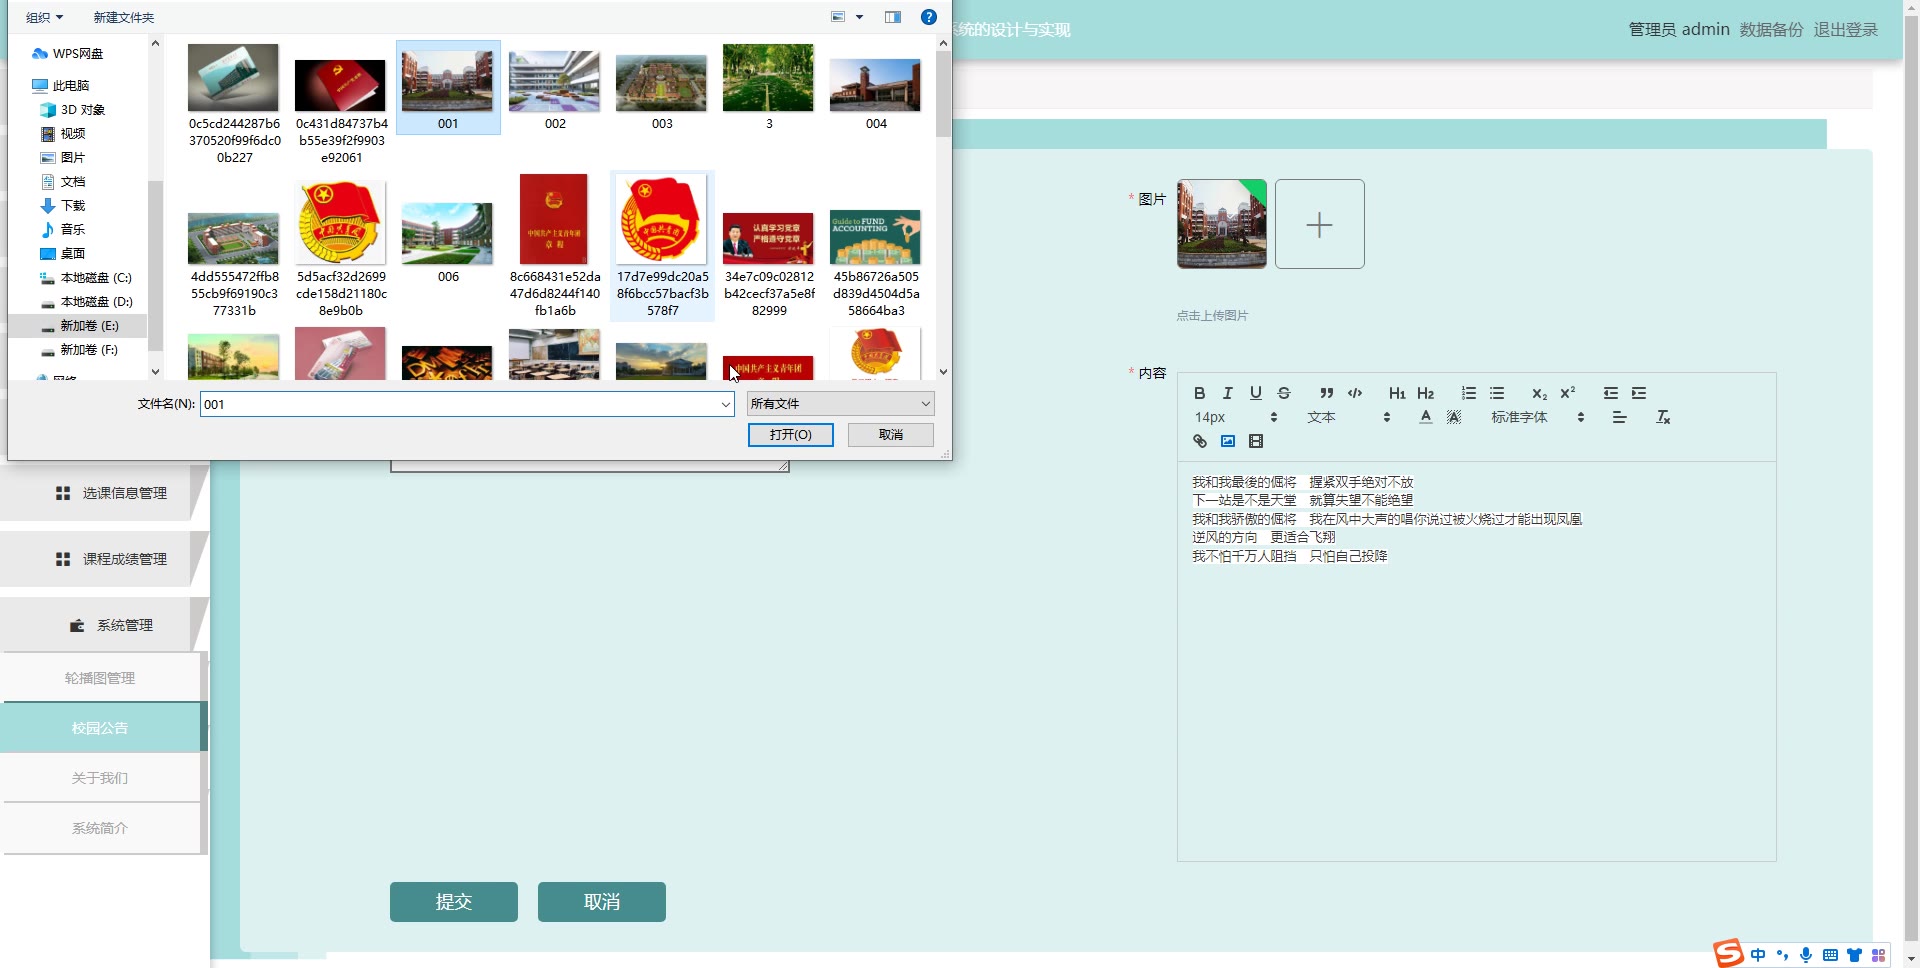Open the 标准字体 font family dropdown
The width and height of the screenshot is (1920, 968).
(1537, 417)
